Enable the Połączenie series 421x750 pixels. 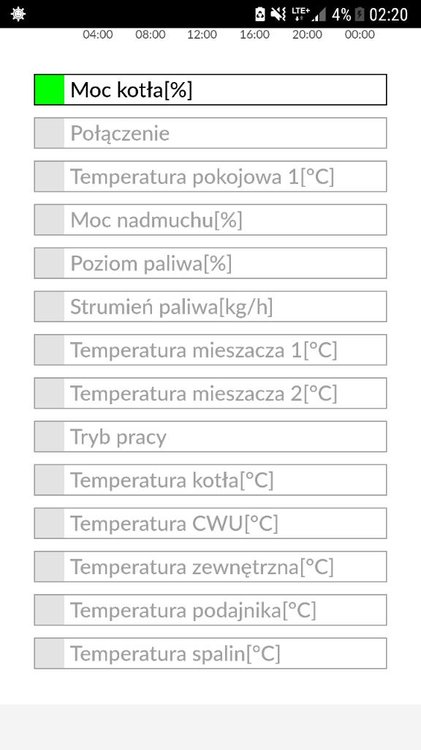tap(210, 133)
